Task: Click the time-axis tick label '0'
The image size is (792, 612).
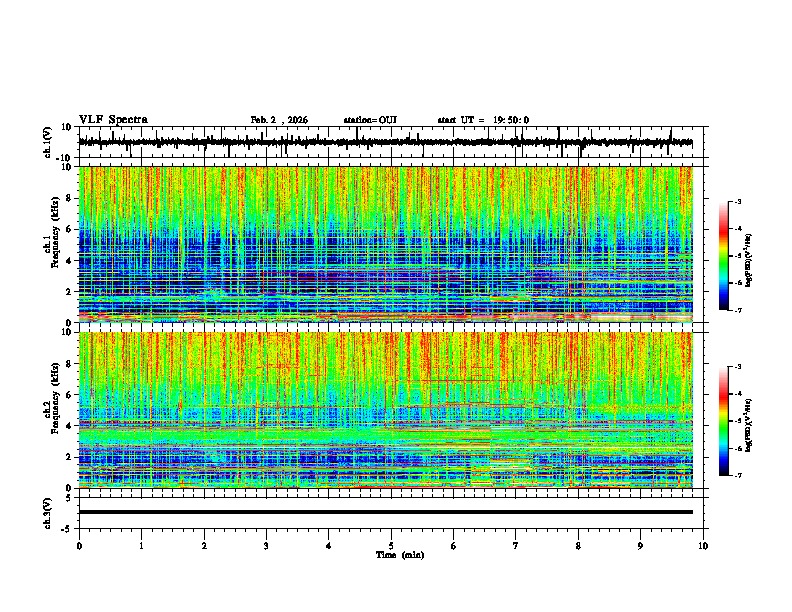Action: [x=79, y=546]
